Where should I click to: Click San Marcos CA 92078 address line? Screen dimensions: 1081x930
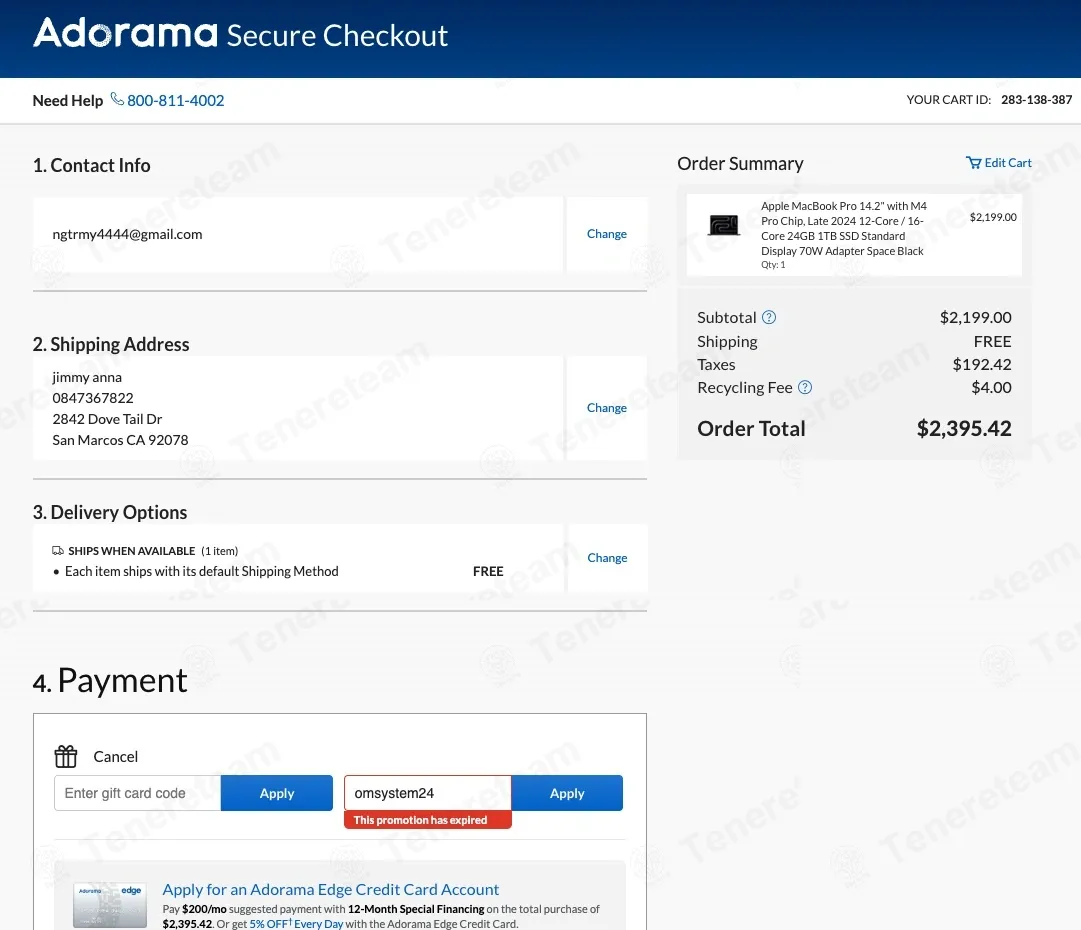click(121, 440)
